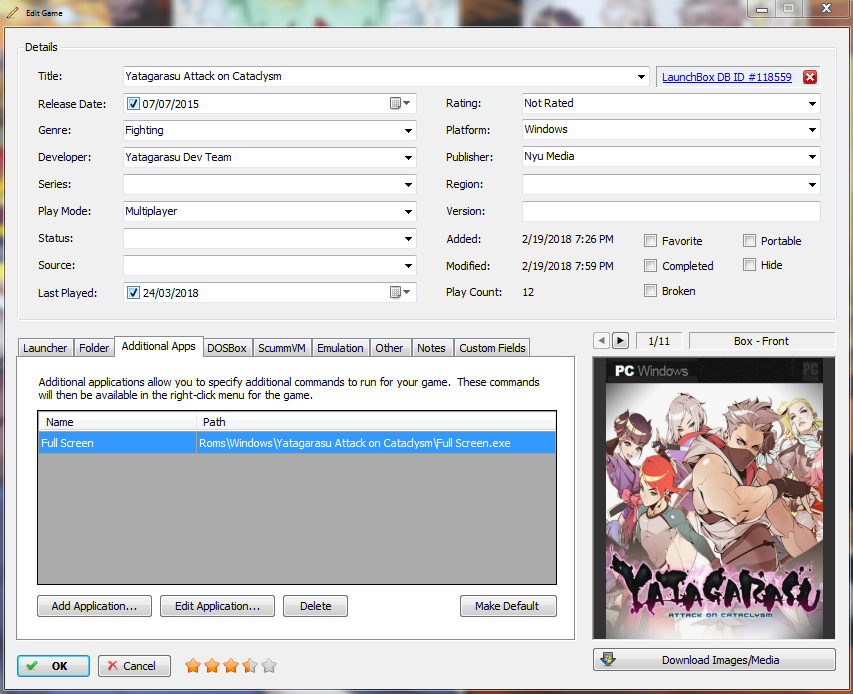Image resolution: width=853 pixels, height=694 pixels.
Task: Switch to the Folder tab
Action: point(94,348)
